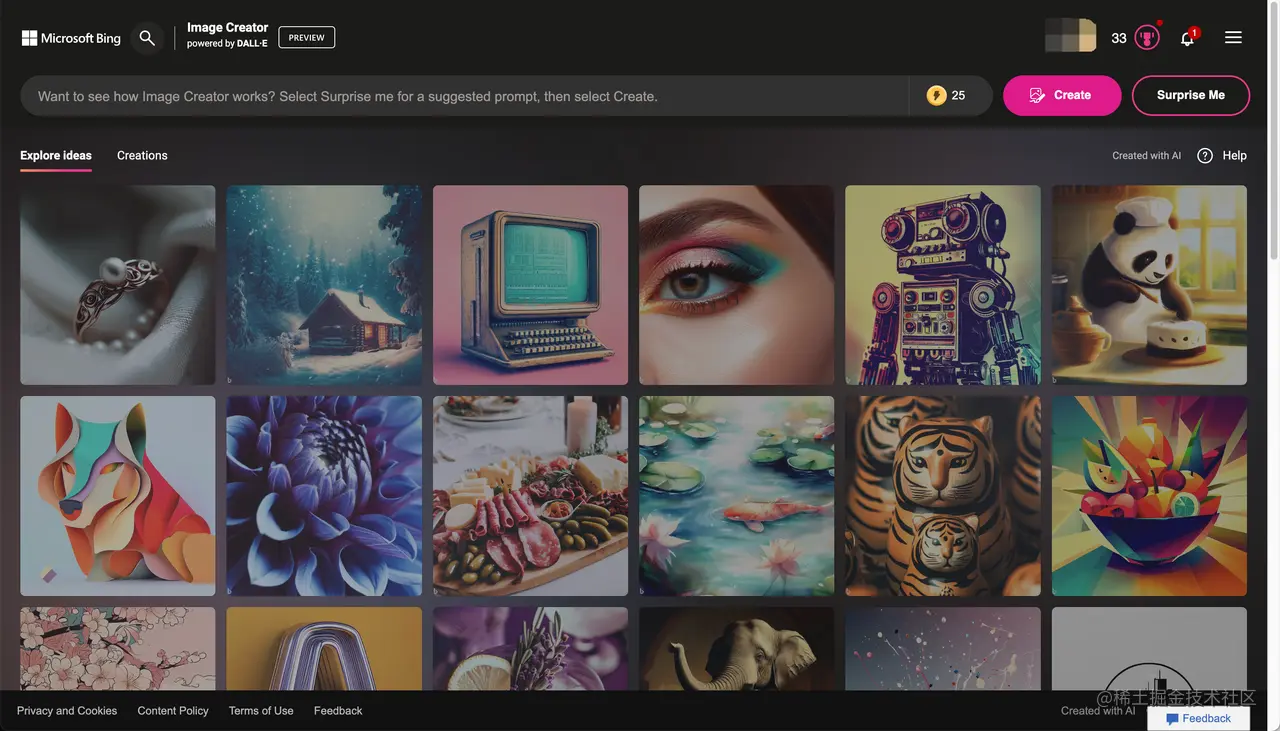Viewport: 1280px width, 731px height.
Task: Click the Help question mark icon
Action: [1205, 156]
